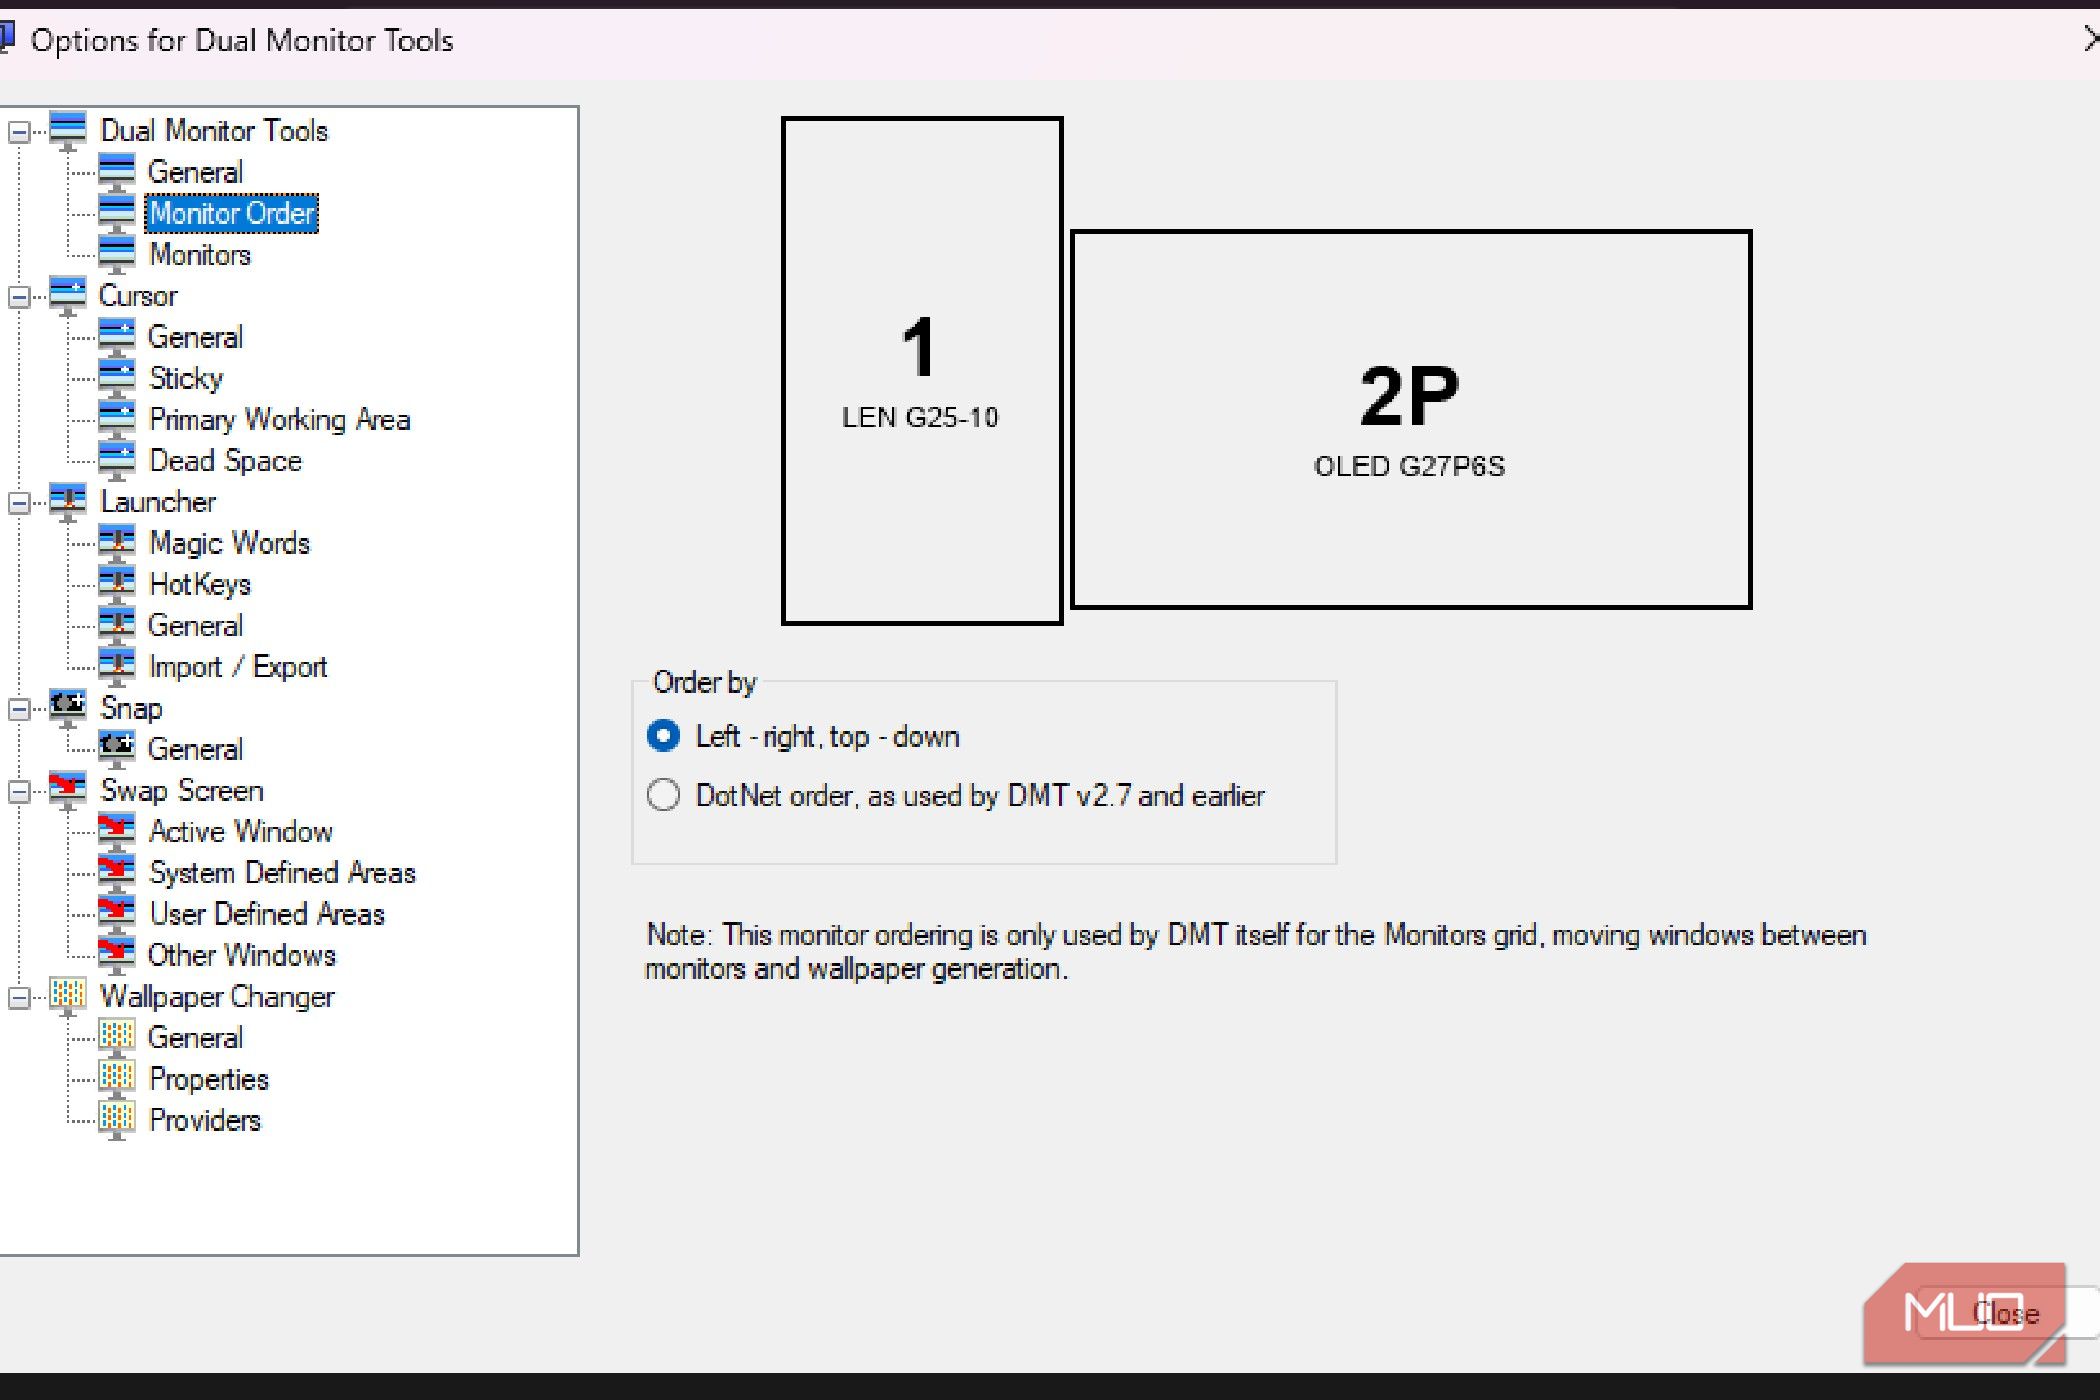This screenshot has height=1400, width=2100.
Task: Click the Cursor section icon
Action: pyautogui.click(x=68, y=296)
